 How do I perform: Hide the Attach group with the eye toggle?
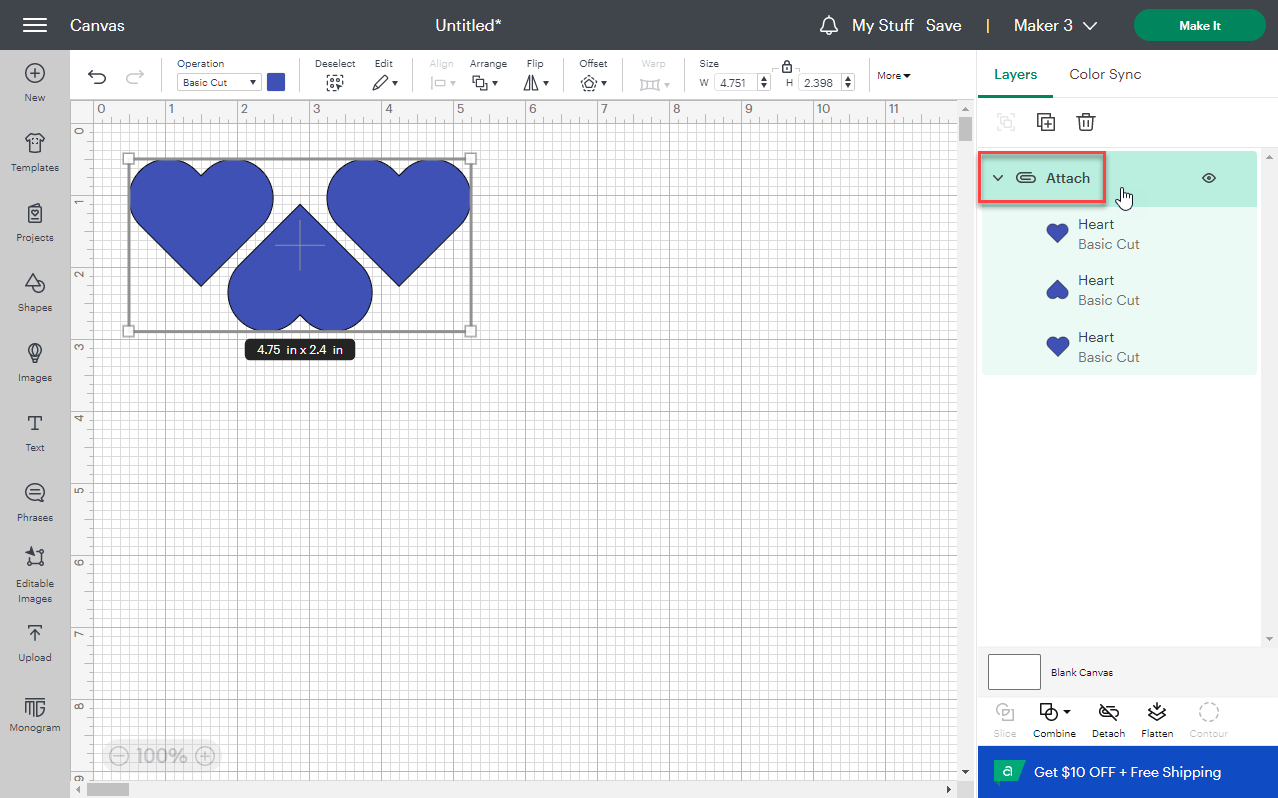[x=1208, y=177]
